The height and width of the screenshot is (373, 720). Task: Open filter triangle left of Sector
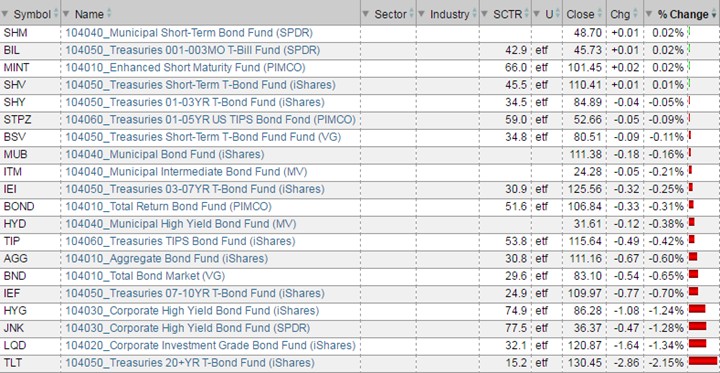pos(366,14)
